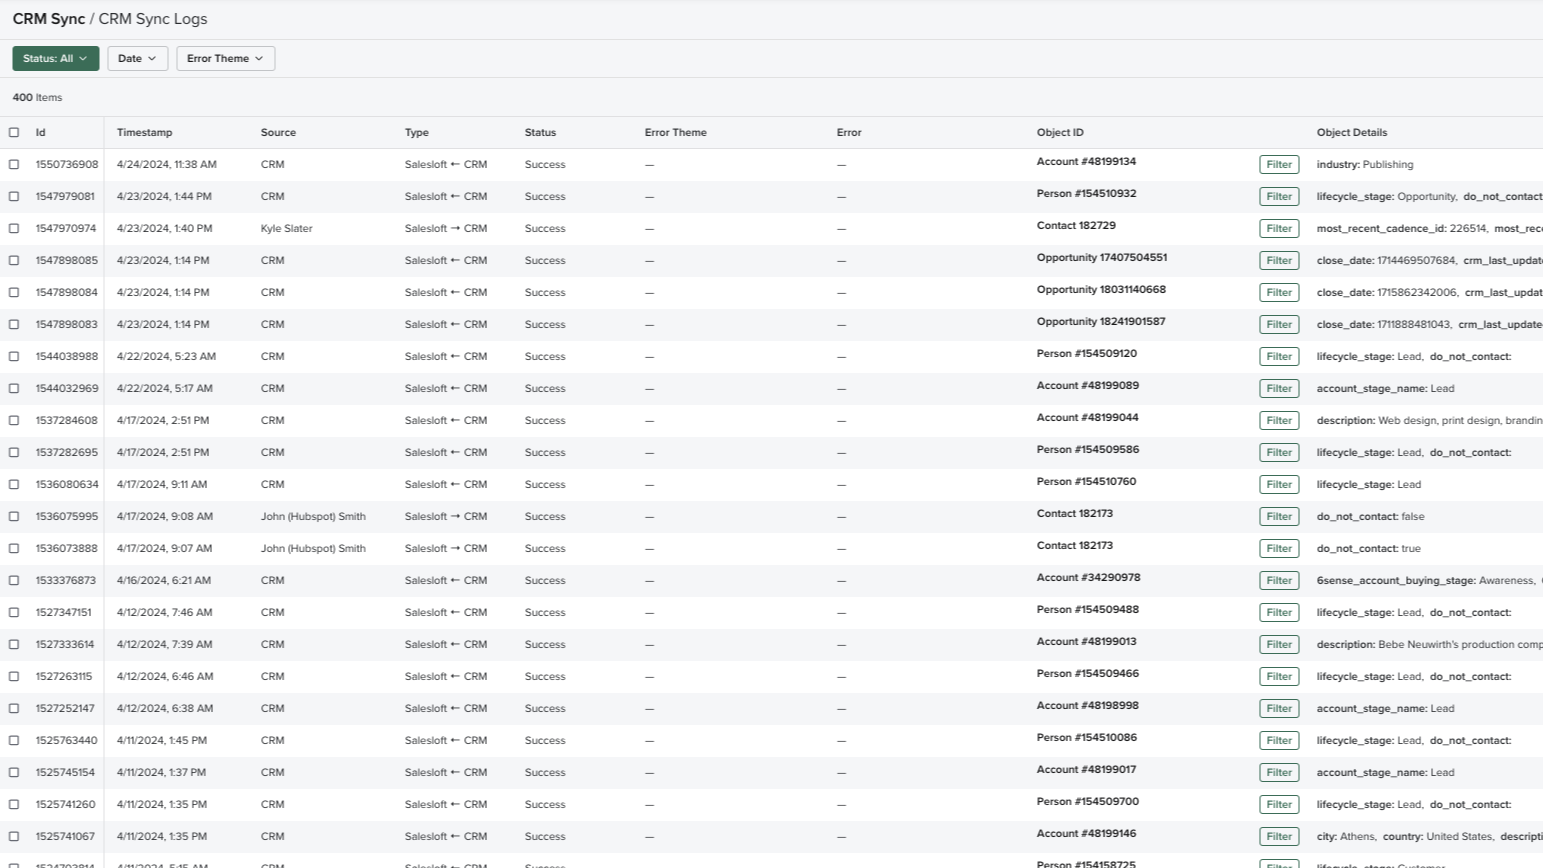
Task: Select the Account #34290978 object link
Action: coord(1087,577)
